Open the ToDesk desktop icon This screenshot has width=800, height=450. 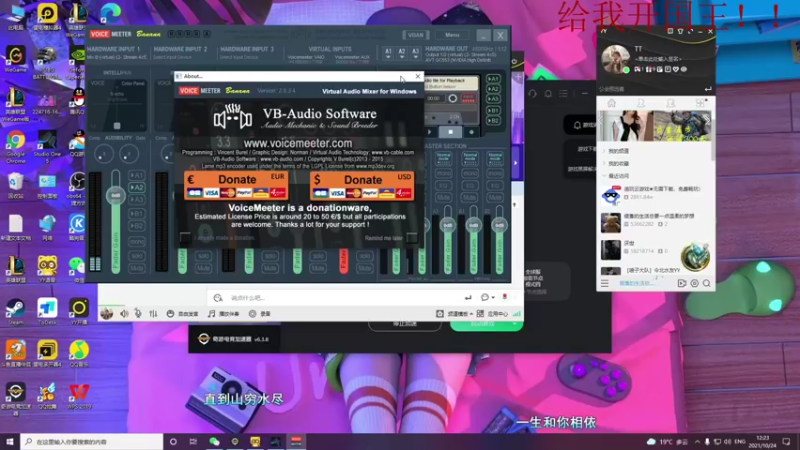(47, 312)
